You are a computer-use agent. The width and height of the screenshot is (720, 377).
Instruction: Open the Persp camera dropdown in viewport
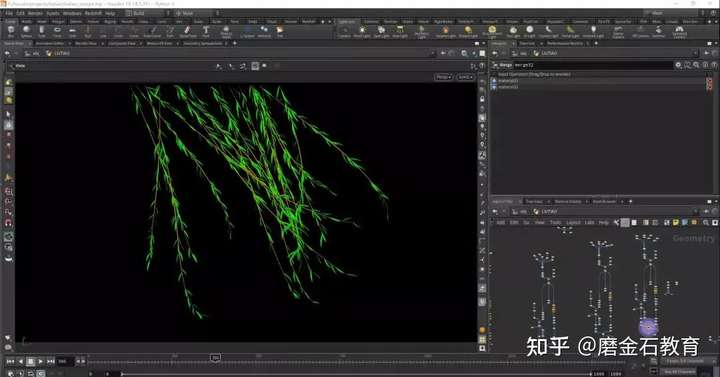pos(443,77)
